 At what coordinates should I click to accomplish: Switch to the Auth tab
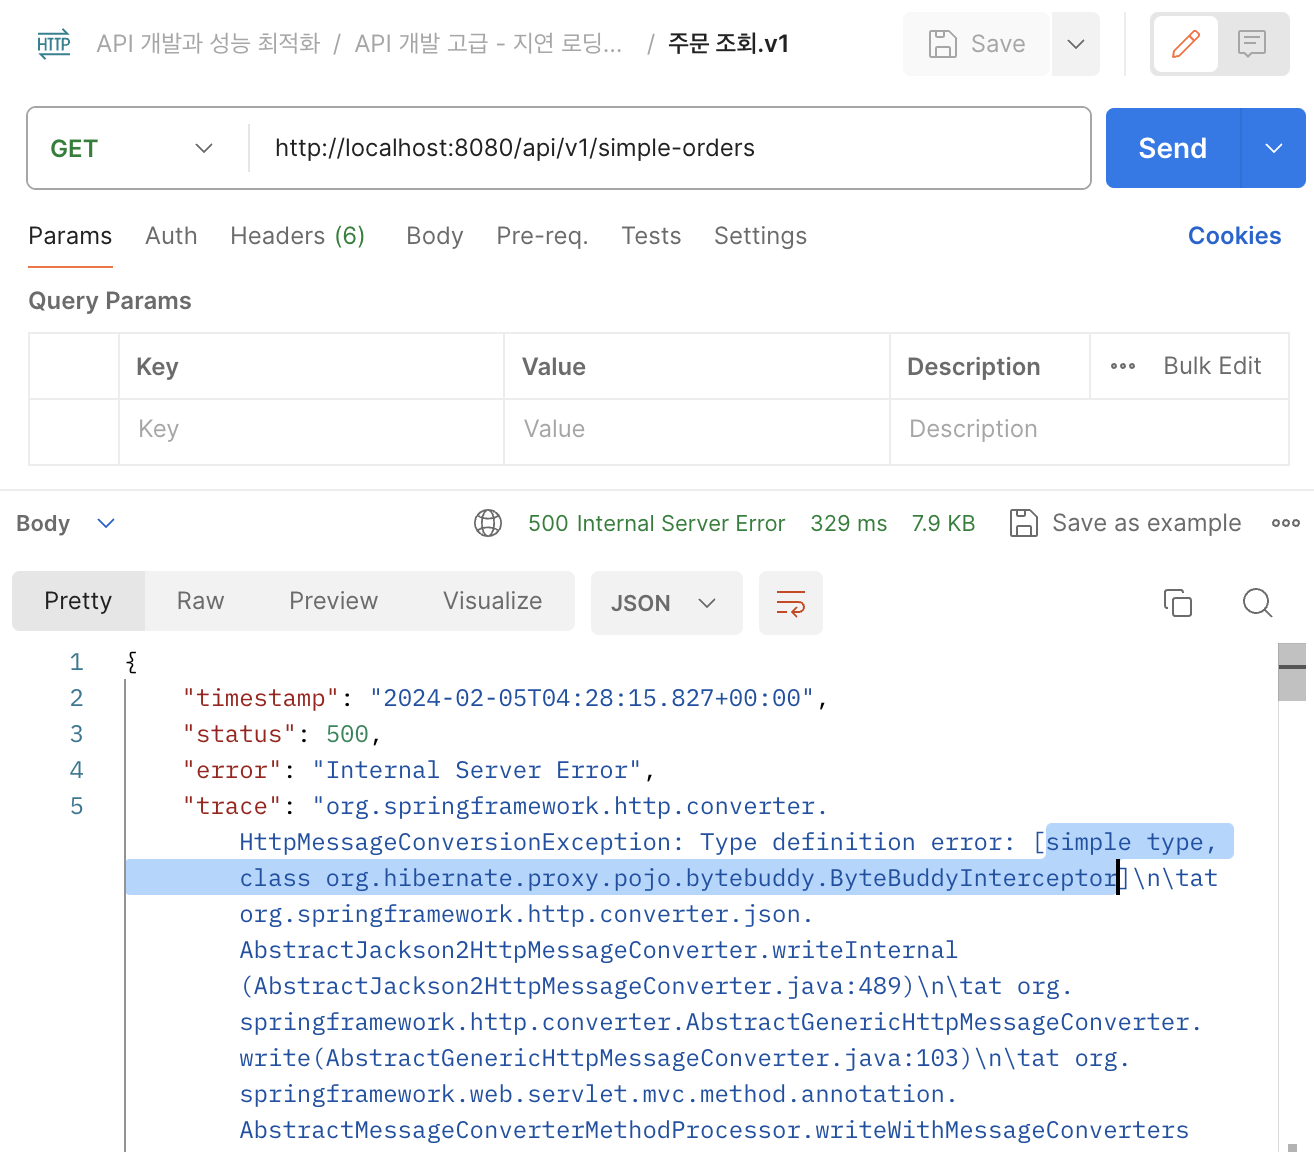(171, 236)
